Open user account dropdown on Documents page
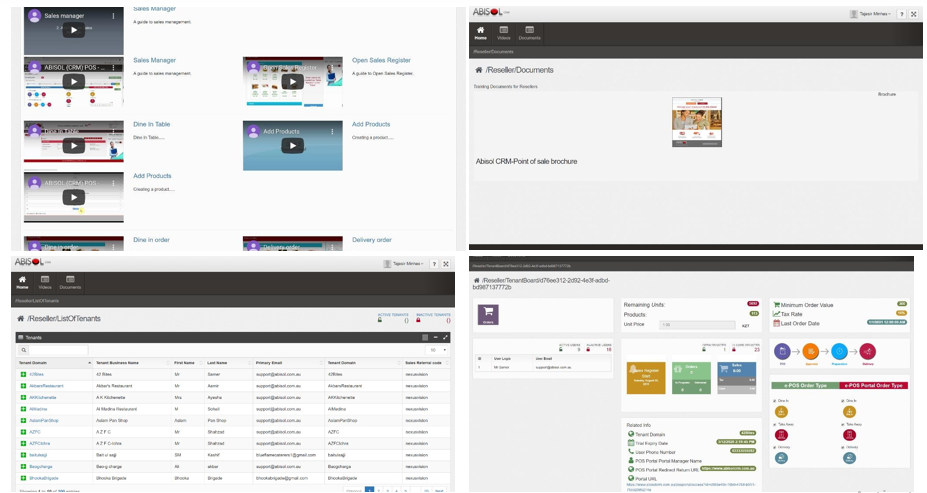 coord(871,14)
